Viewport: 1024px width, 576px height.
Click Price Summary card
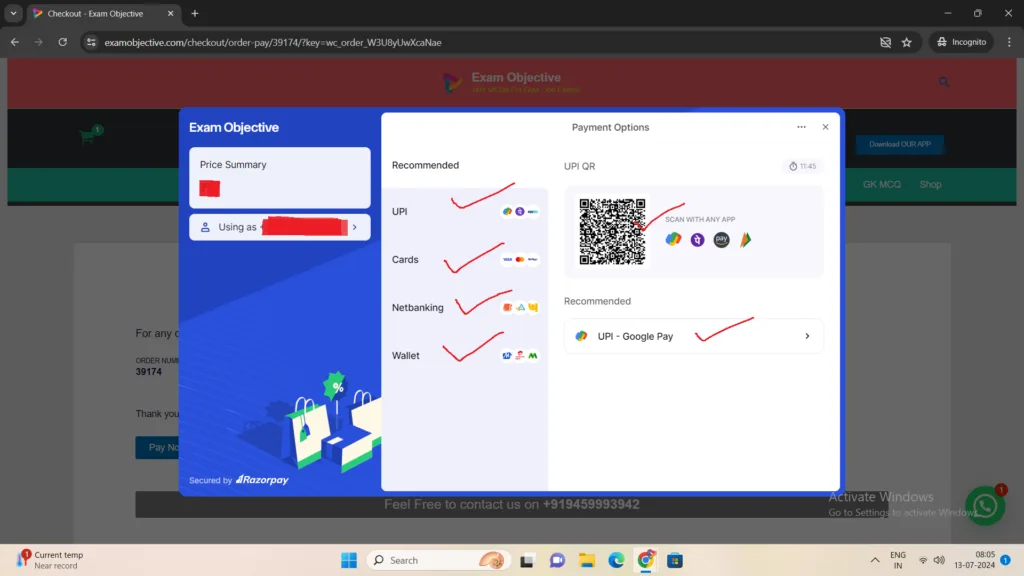[280, 178]
